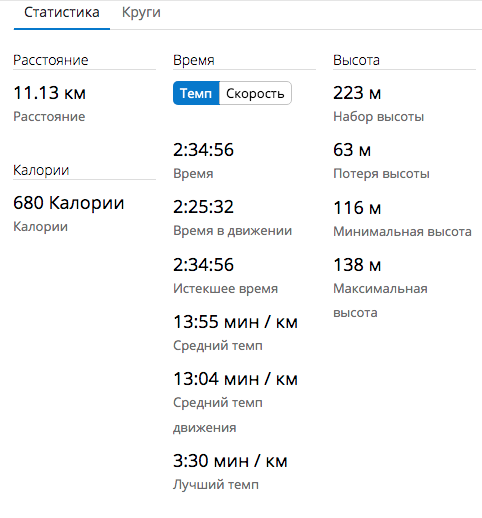Select the 2:25:32 moving time value
The height and width of the screenshot is (518, 482).
[203, 207]
